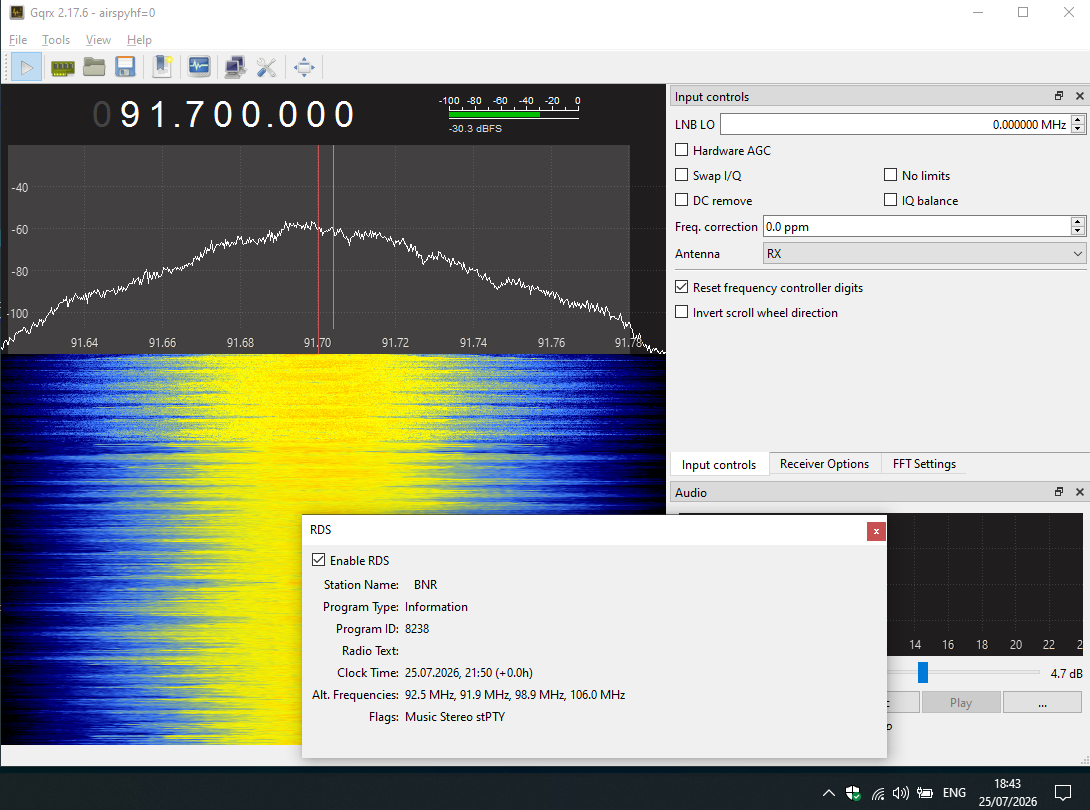Toggle full screen arrows icon
Screen dimensions: 1090x810
[304, 67]
